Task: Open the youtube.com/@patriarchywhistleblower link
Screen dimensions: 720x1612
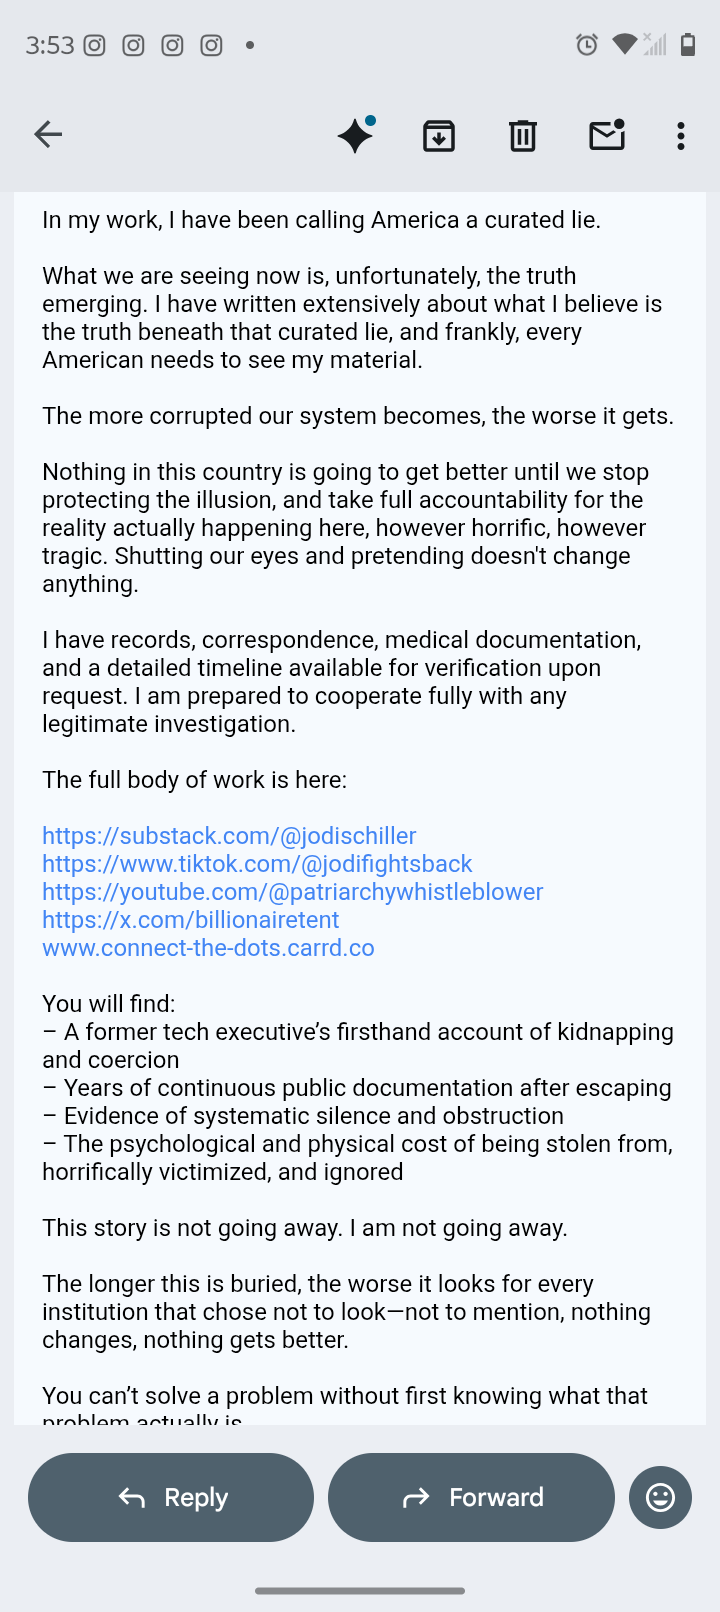Action: [x=293, y=892]
